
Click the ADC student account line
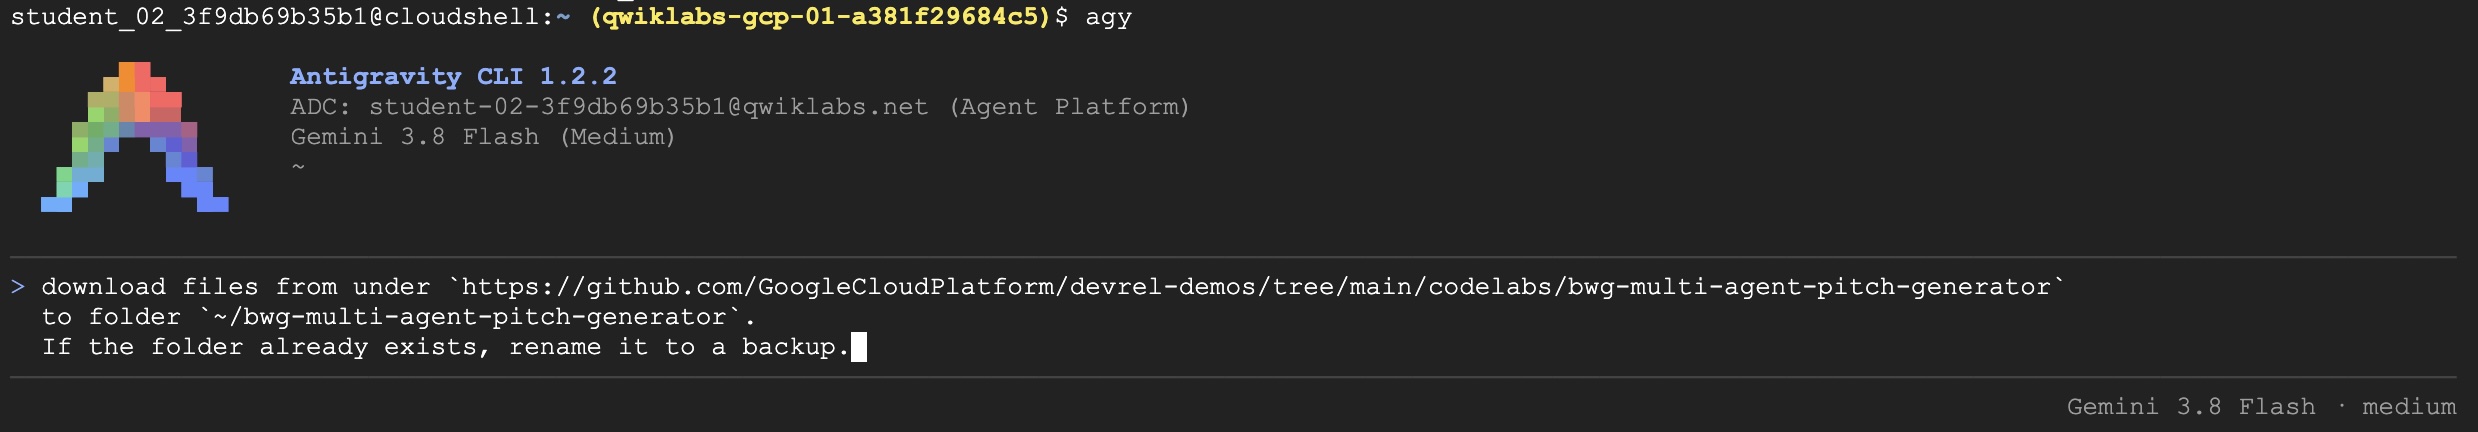coord(740,107)
